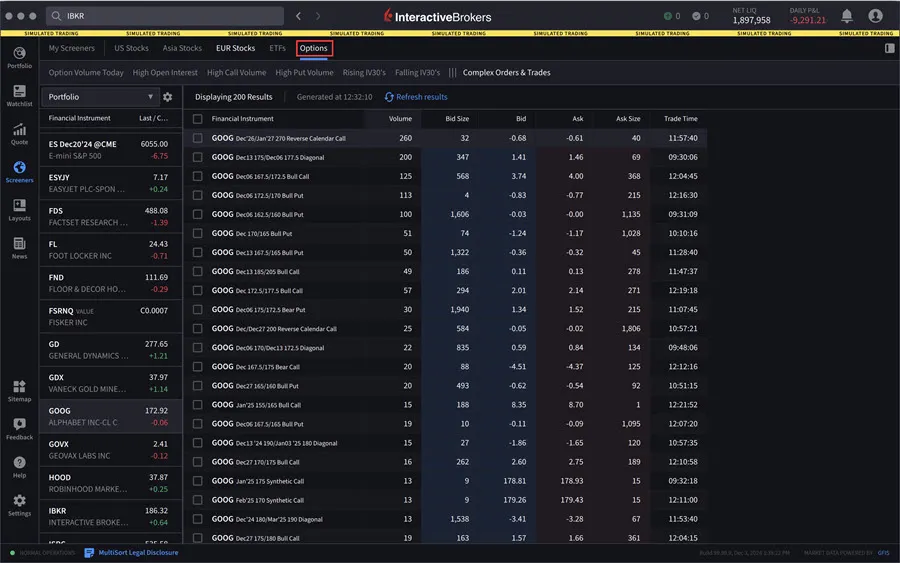Open the Settings gear in sidebar
This screenshot has width=900, height=563.
(20, 500)
